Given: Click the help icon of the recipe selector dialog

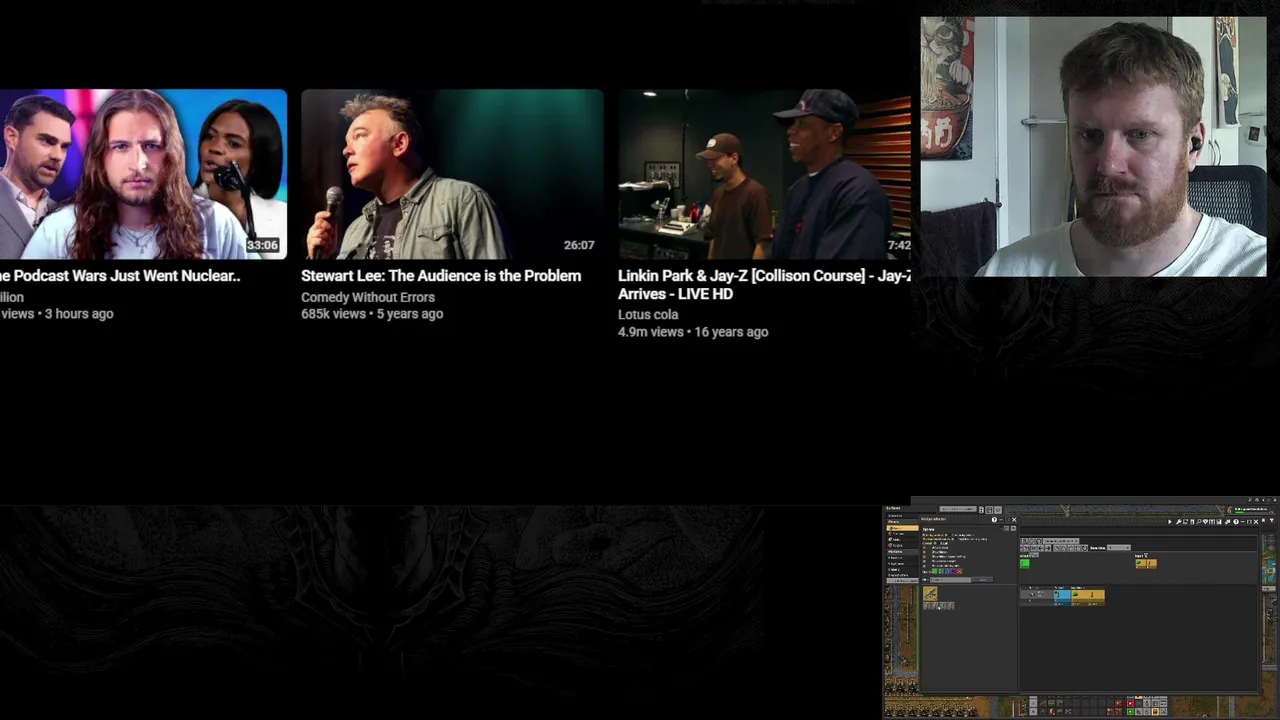Looking at the screenshot, I should click(994, 520).
